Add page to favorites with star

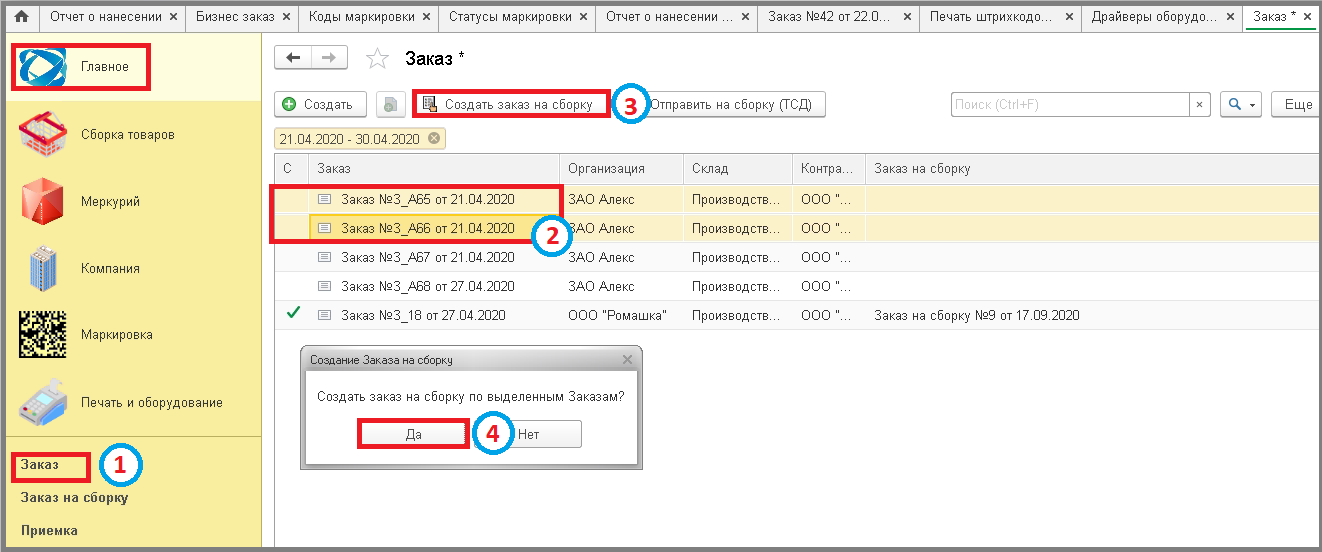(x=377, y=59)
